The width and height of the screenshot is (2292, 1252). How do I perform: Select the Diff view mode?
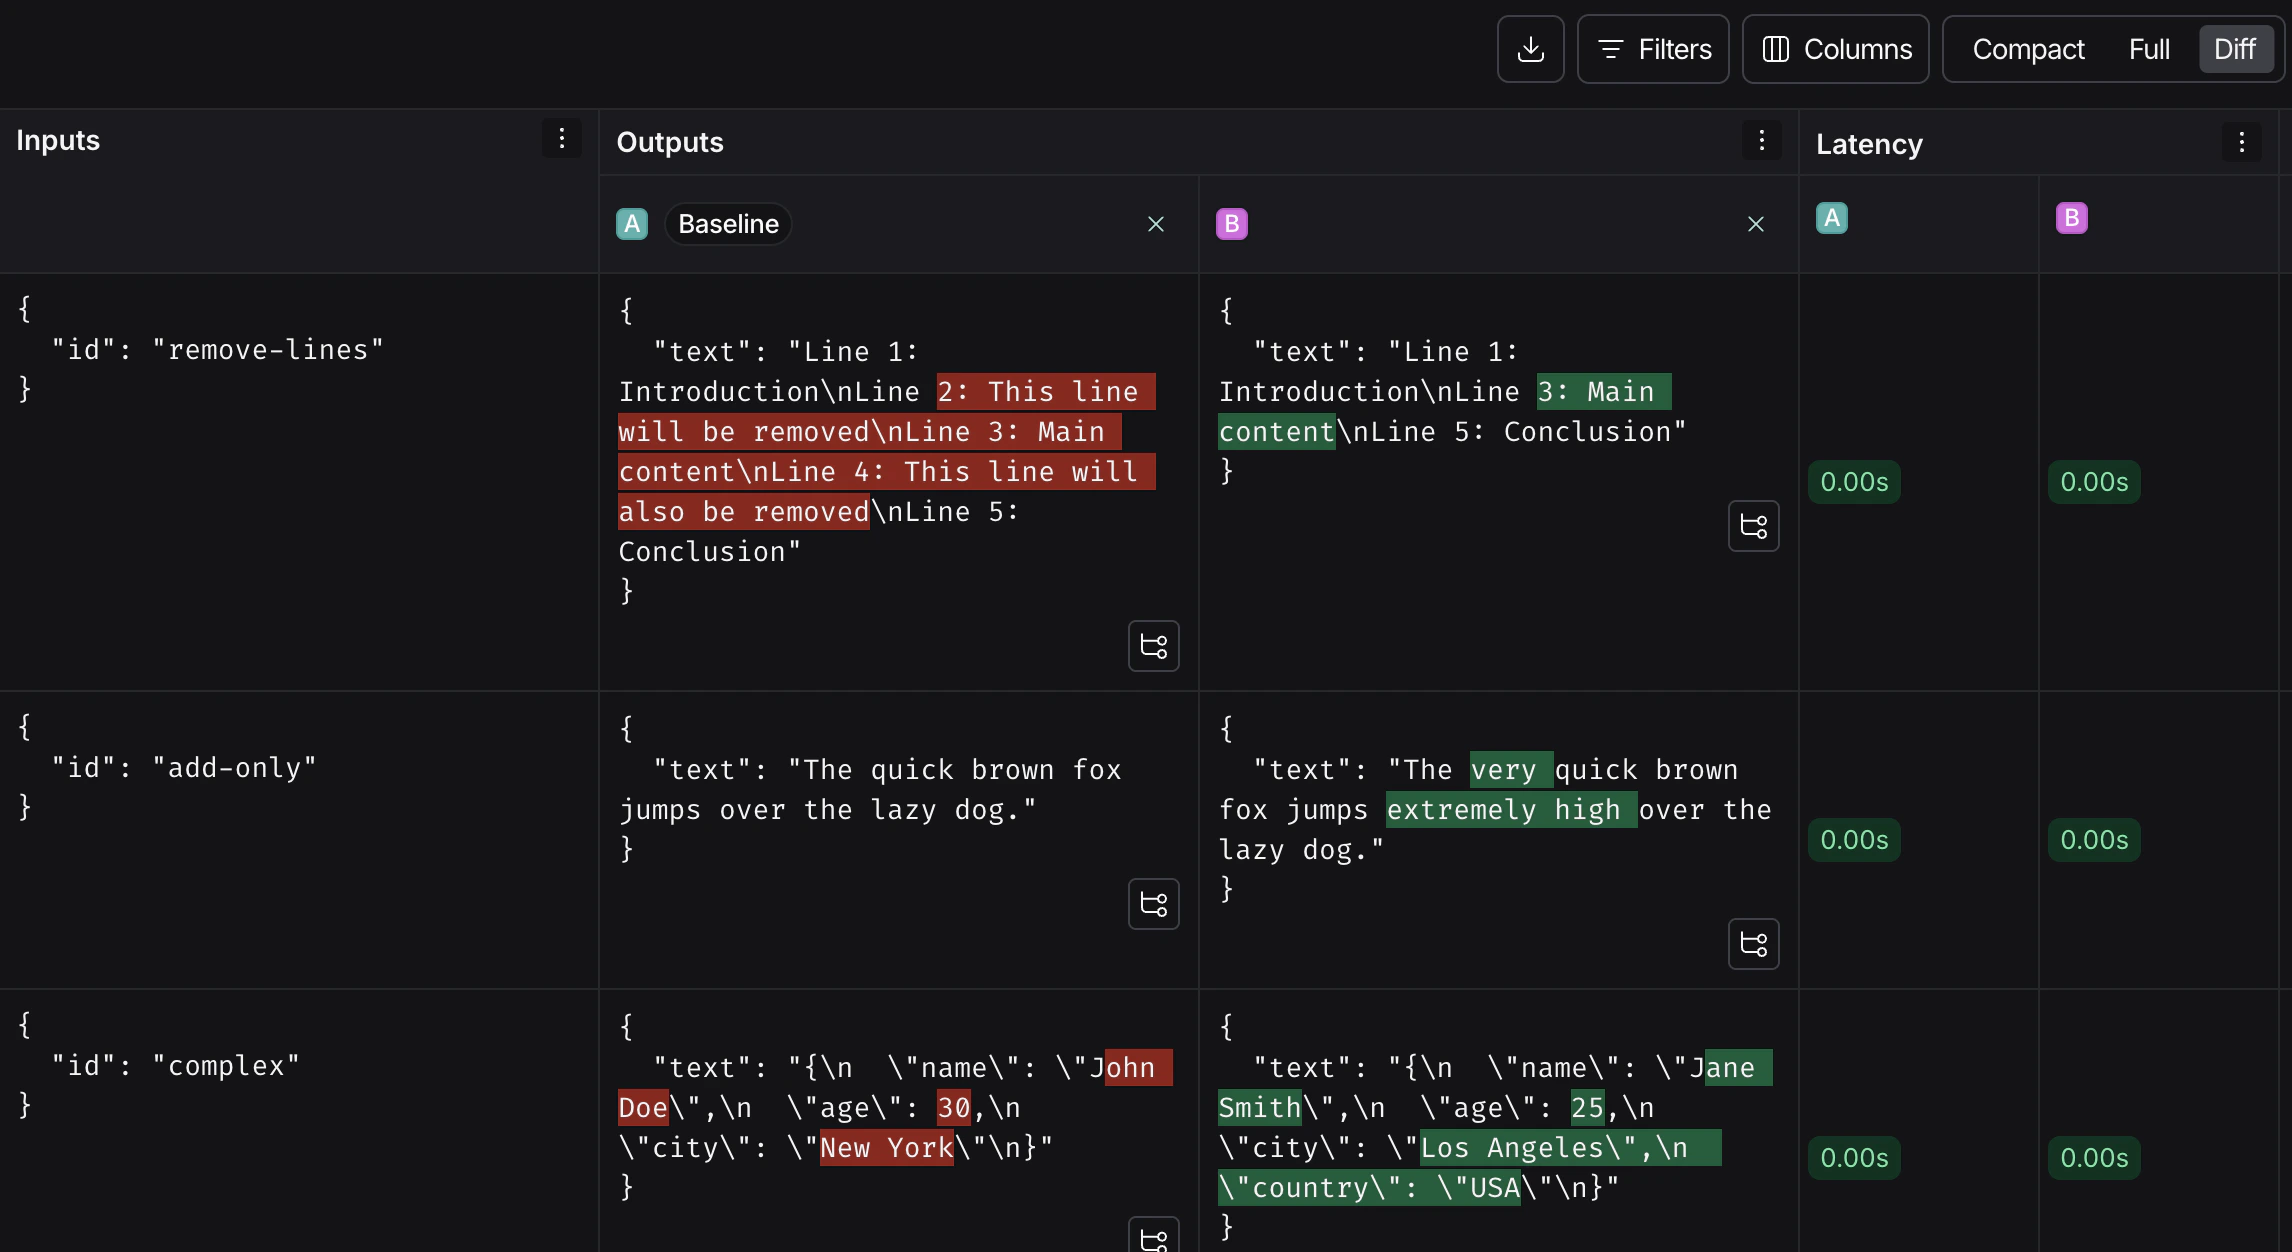pos(2234,49)
